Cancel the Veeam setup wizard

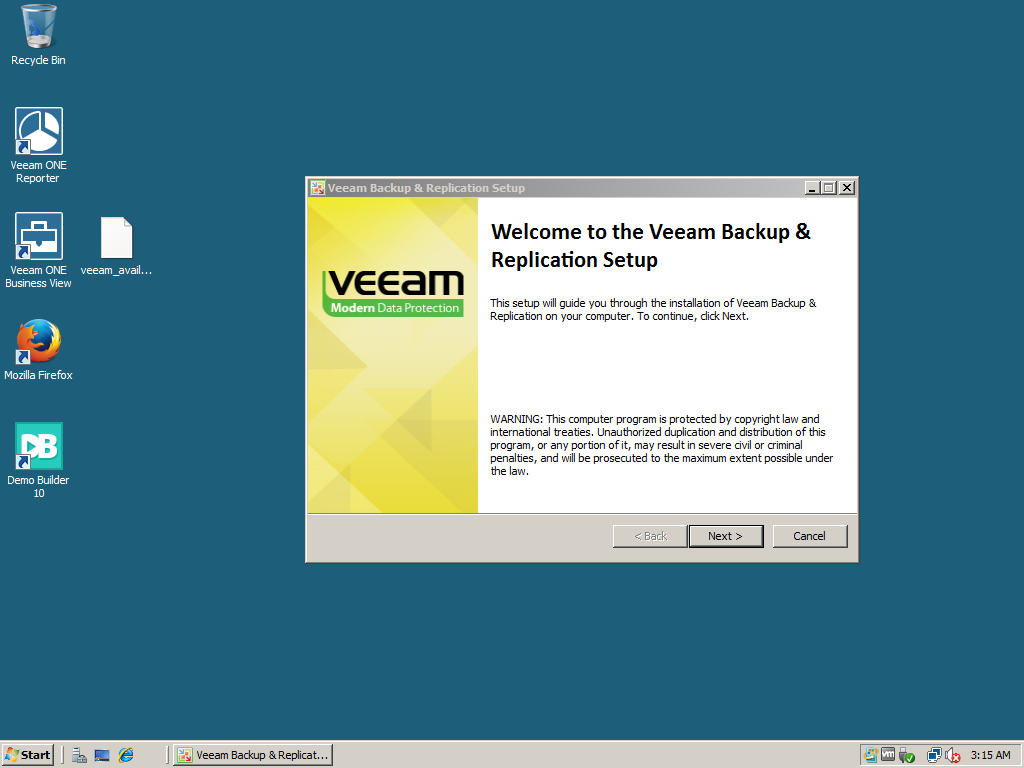(x=810, y=536)
